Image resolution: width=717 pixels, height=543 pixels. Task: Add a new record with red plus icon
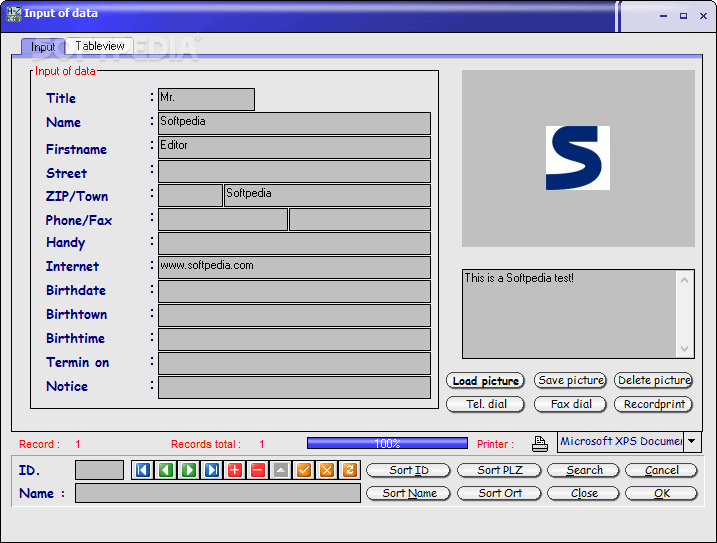click(x=235, y=470)
